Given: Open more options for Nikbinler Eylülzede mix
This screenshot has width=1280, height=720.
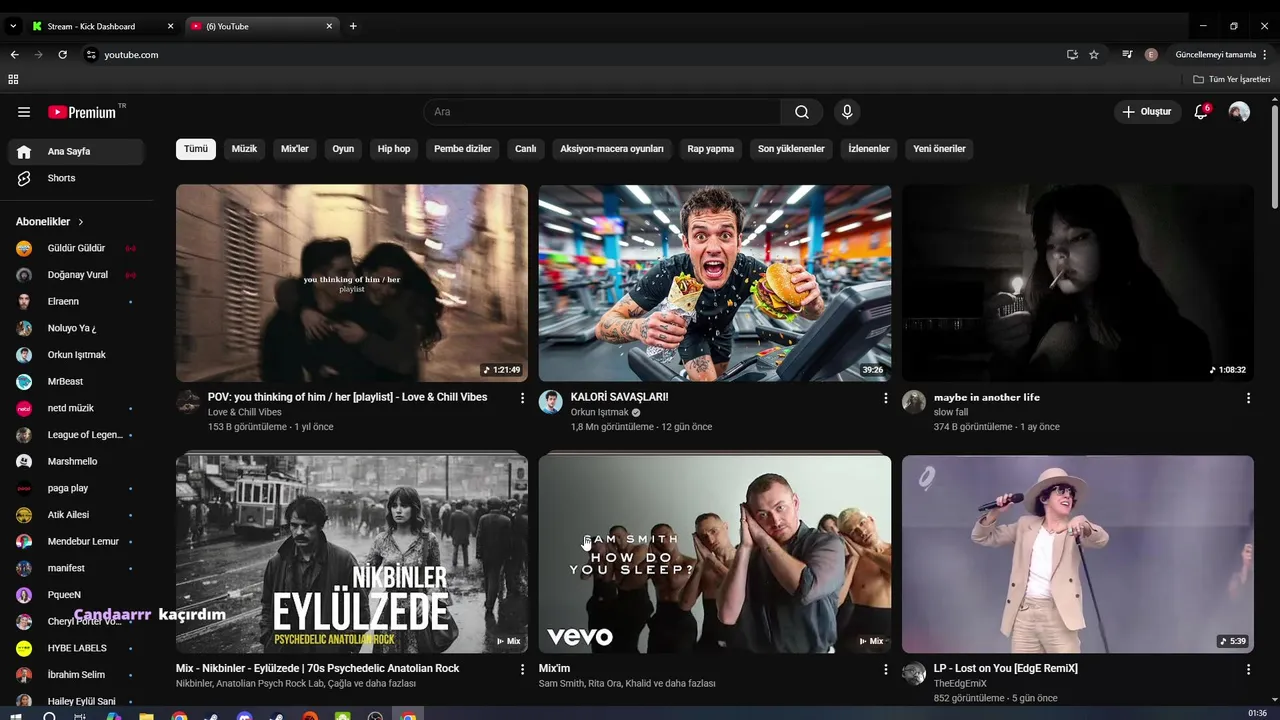Looking at the screenshot, I should click(522, 669).
